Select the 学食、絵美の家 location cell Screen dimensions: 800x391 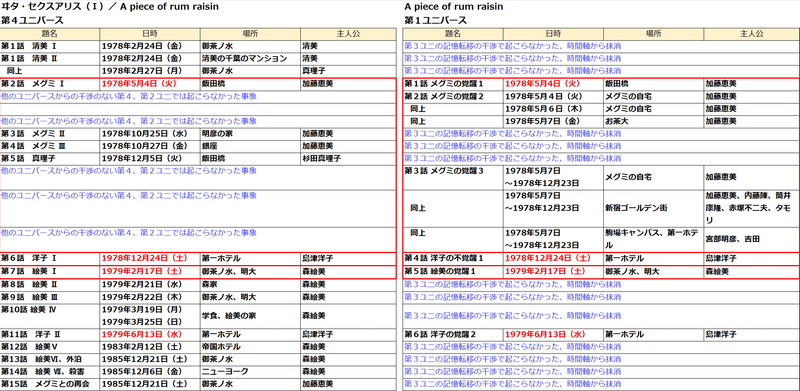click(x=250, y=316)
